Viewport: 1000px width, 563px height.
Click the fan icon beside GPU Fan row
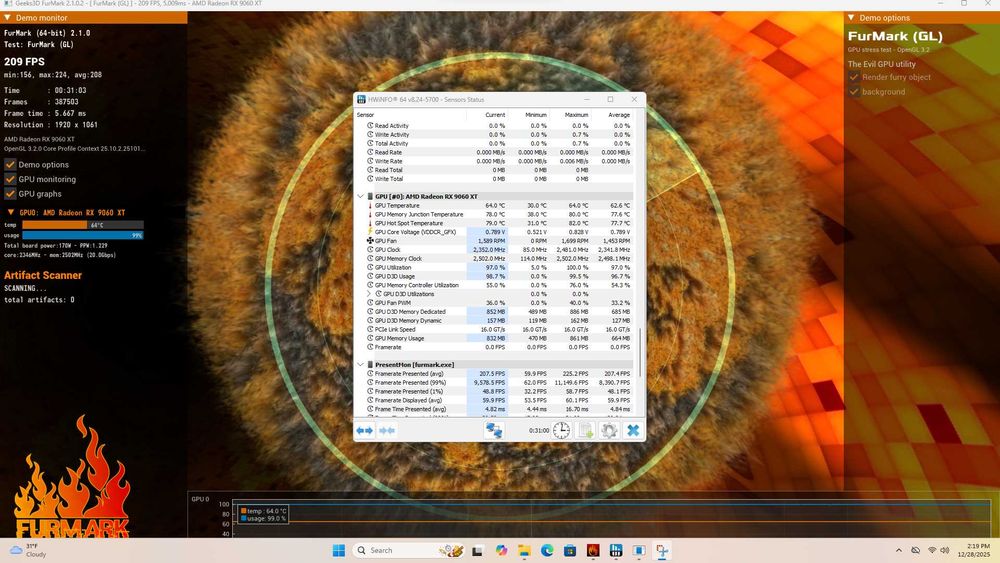click(x=370, y=240)
